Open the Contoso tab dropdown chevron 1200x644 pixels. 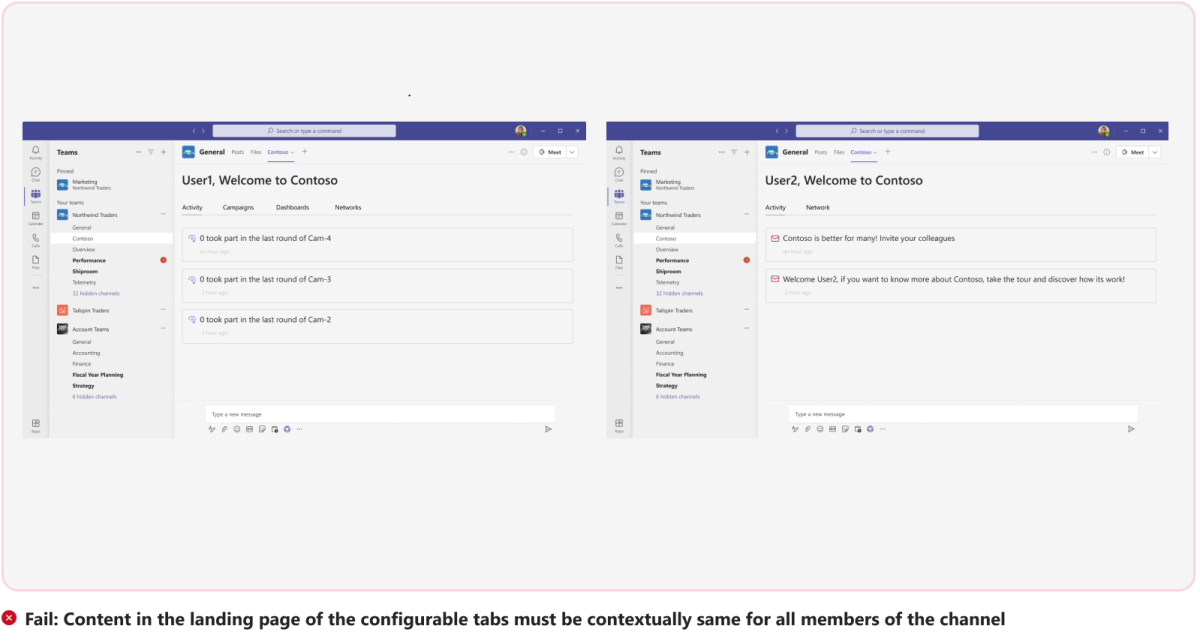point(292,152)
